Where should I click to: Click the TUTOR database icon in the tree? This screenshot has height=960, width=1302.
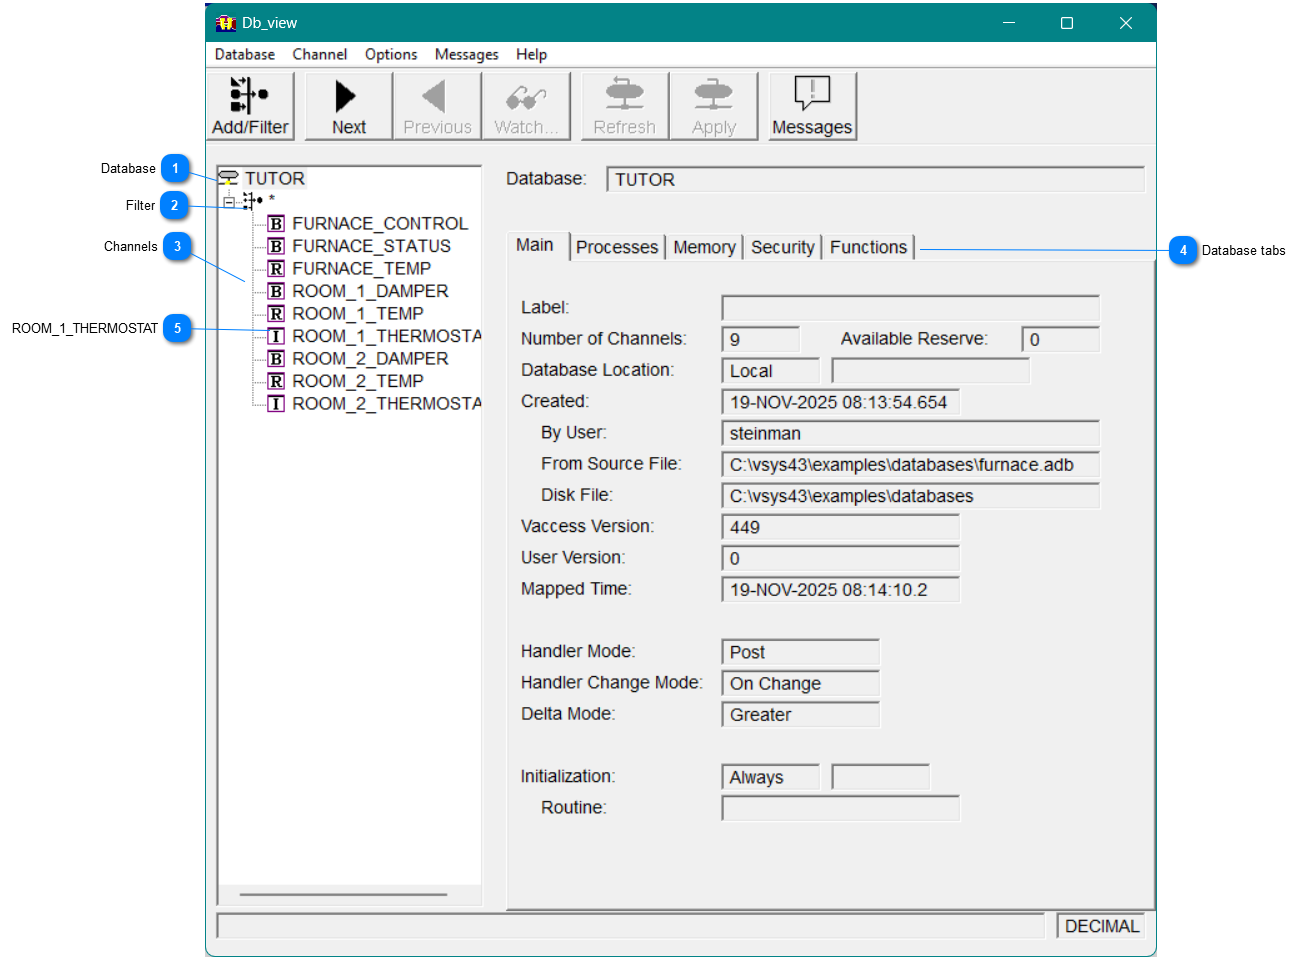click(x=227, y=177)
